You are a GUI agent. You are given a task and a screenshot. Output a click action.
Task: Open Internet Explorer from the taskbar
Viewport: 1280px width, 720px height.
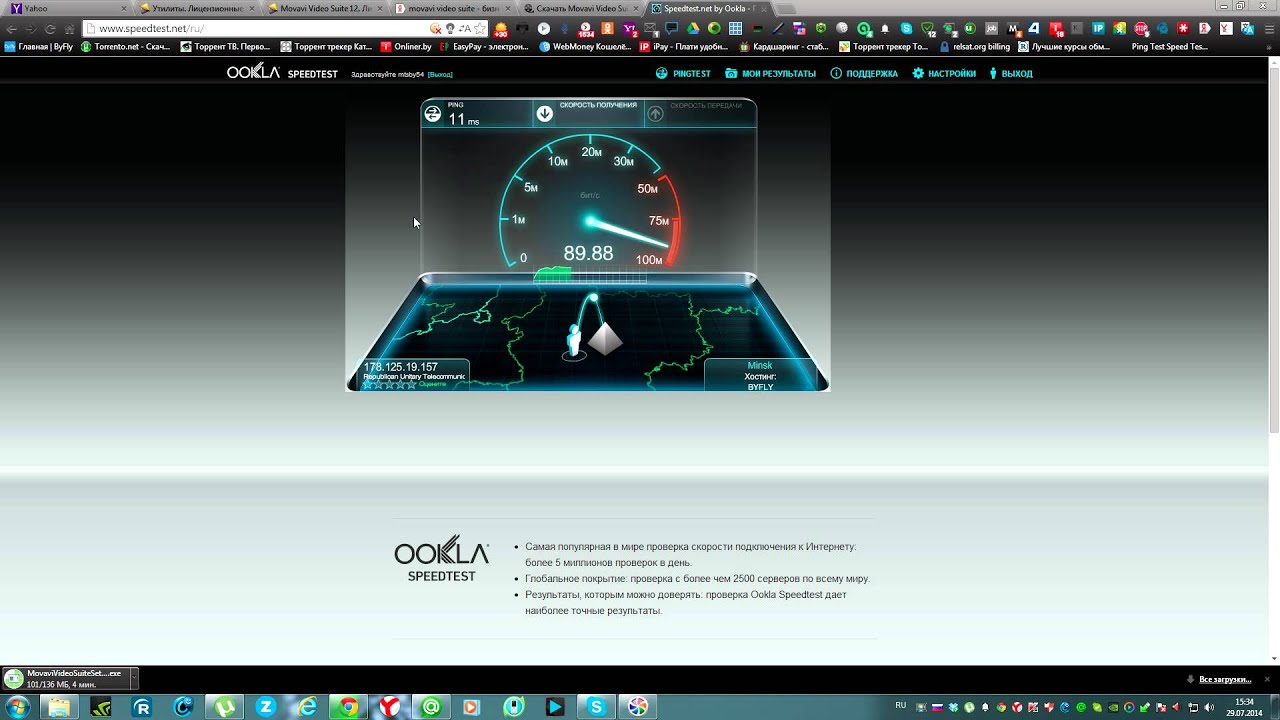(x=307, y=707)
